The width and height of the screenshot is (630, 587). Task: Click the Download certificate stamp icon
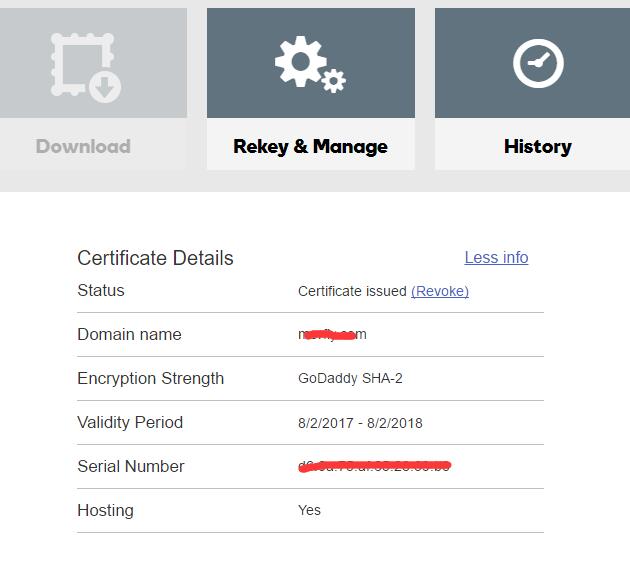point(86,67)
